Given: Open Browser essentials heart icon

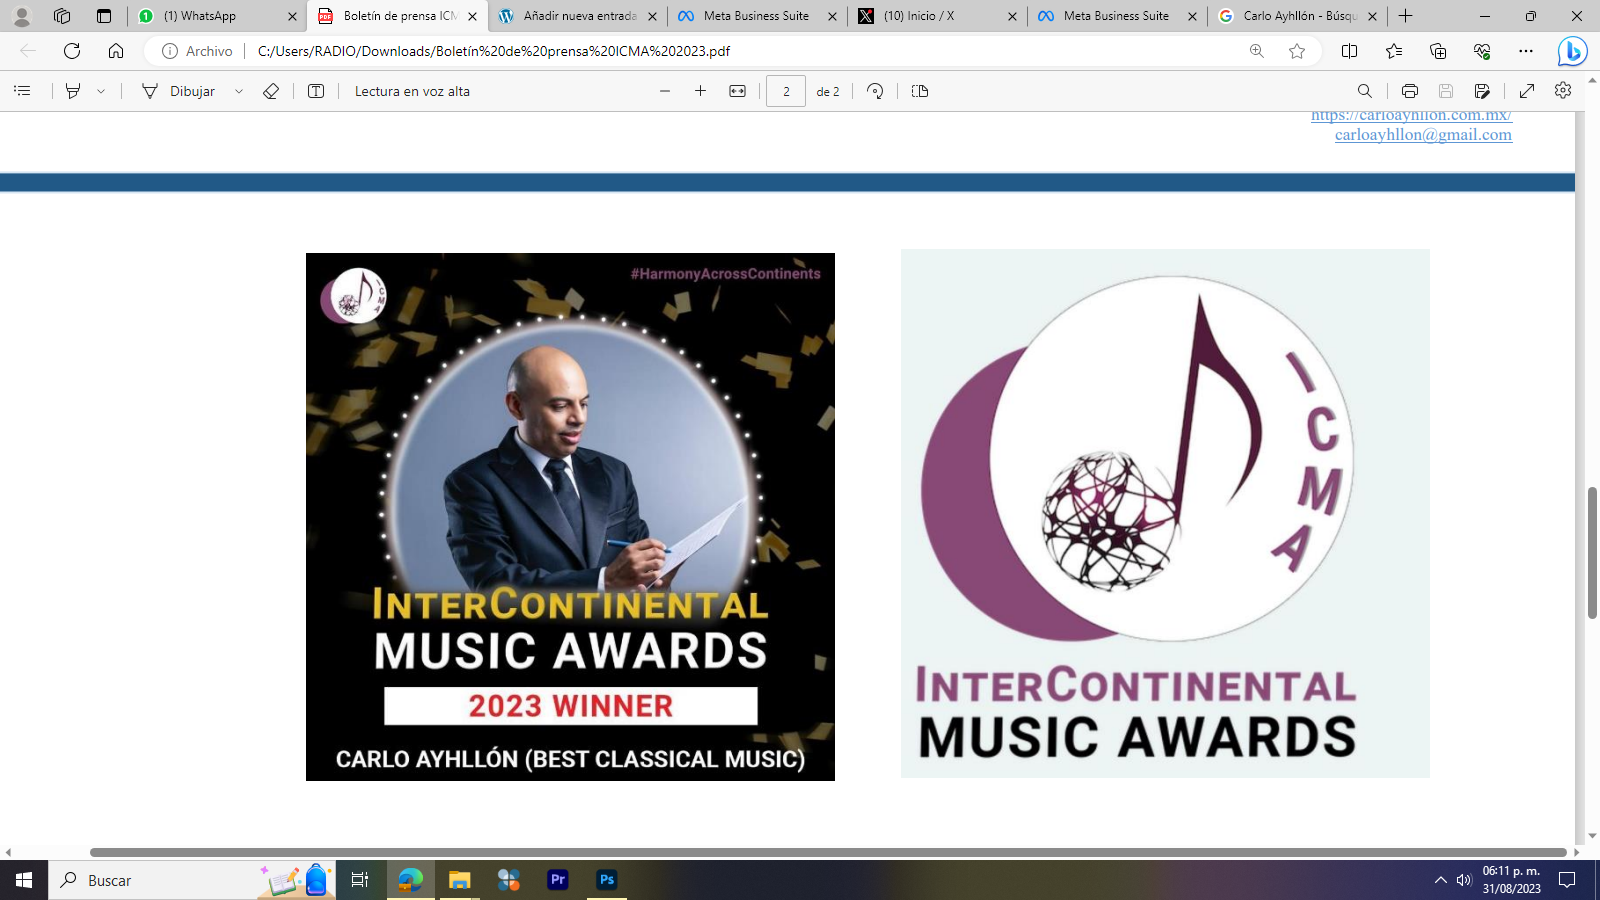Looking at the screenshot, I should point(1482,51).
